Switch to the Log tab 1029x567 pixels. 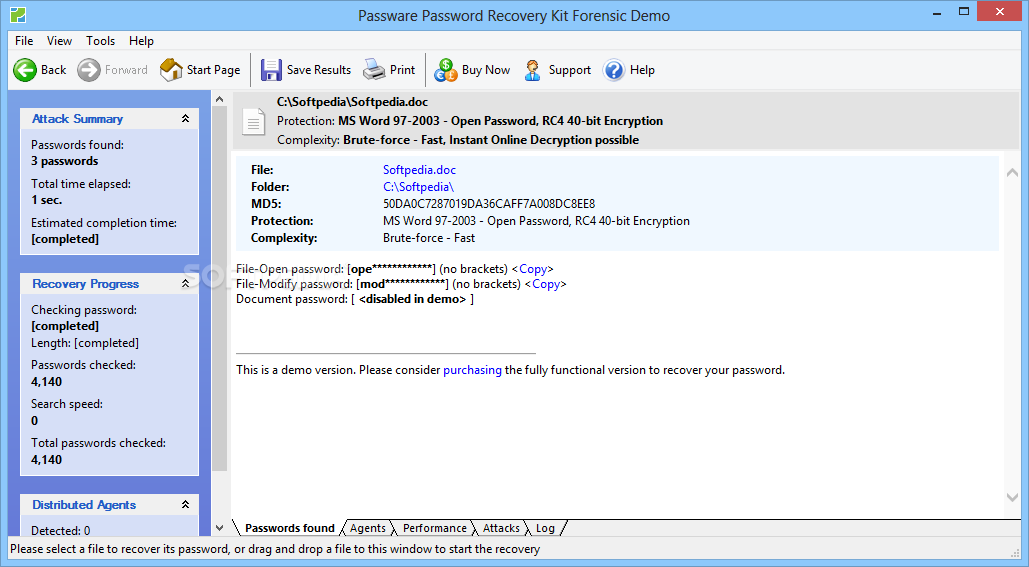545,528
